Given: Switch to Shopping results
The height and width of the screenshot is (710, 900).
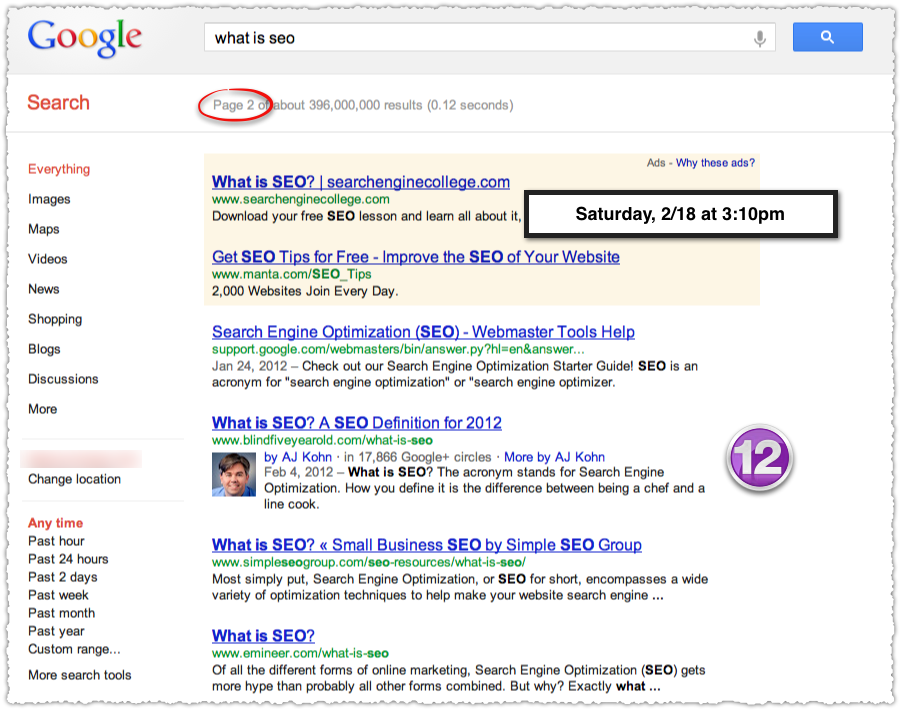Looking at the screenshot, I should [55, 319].
